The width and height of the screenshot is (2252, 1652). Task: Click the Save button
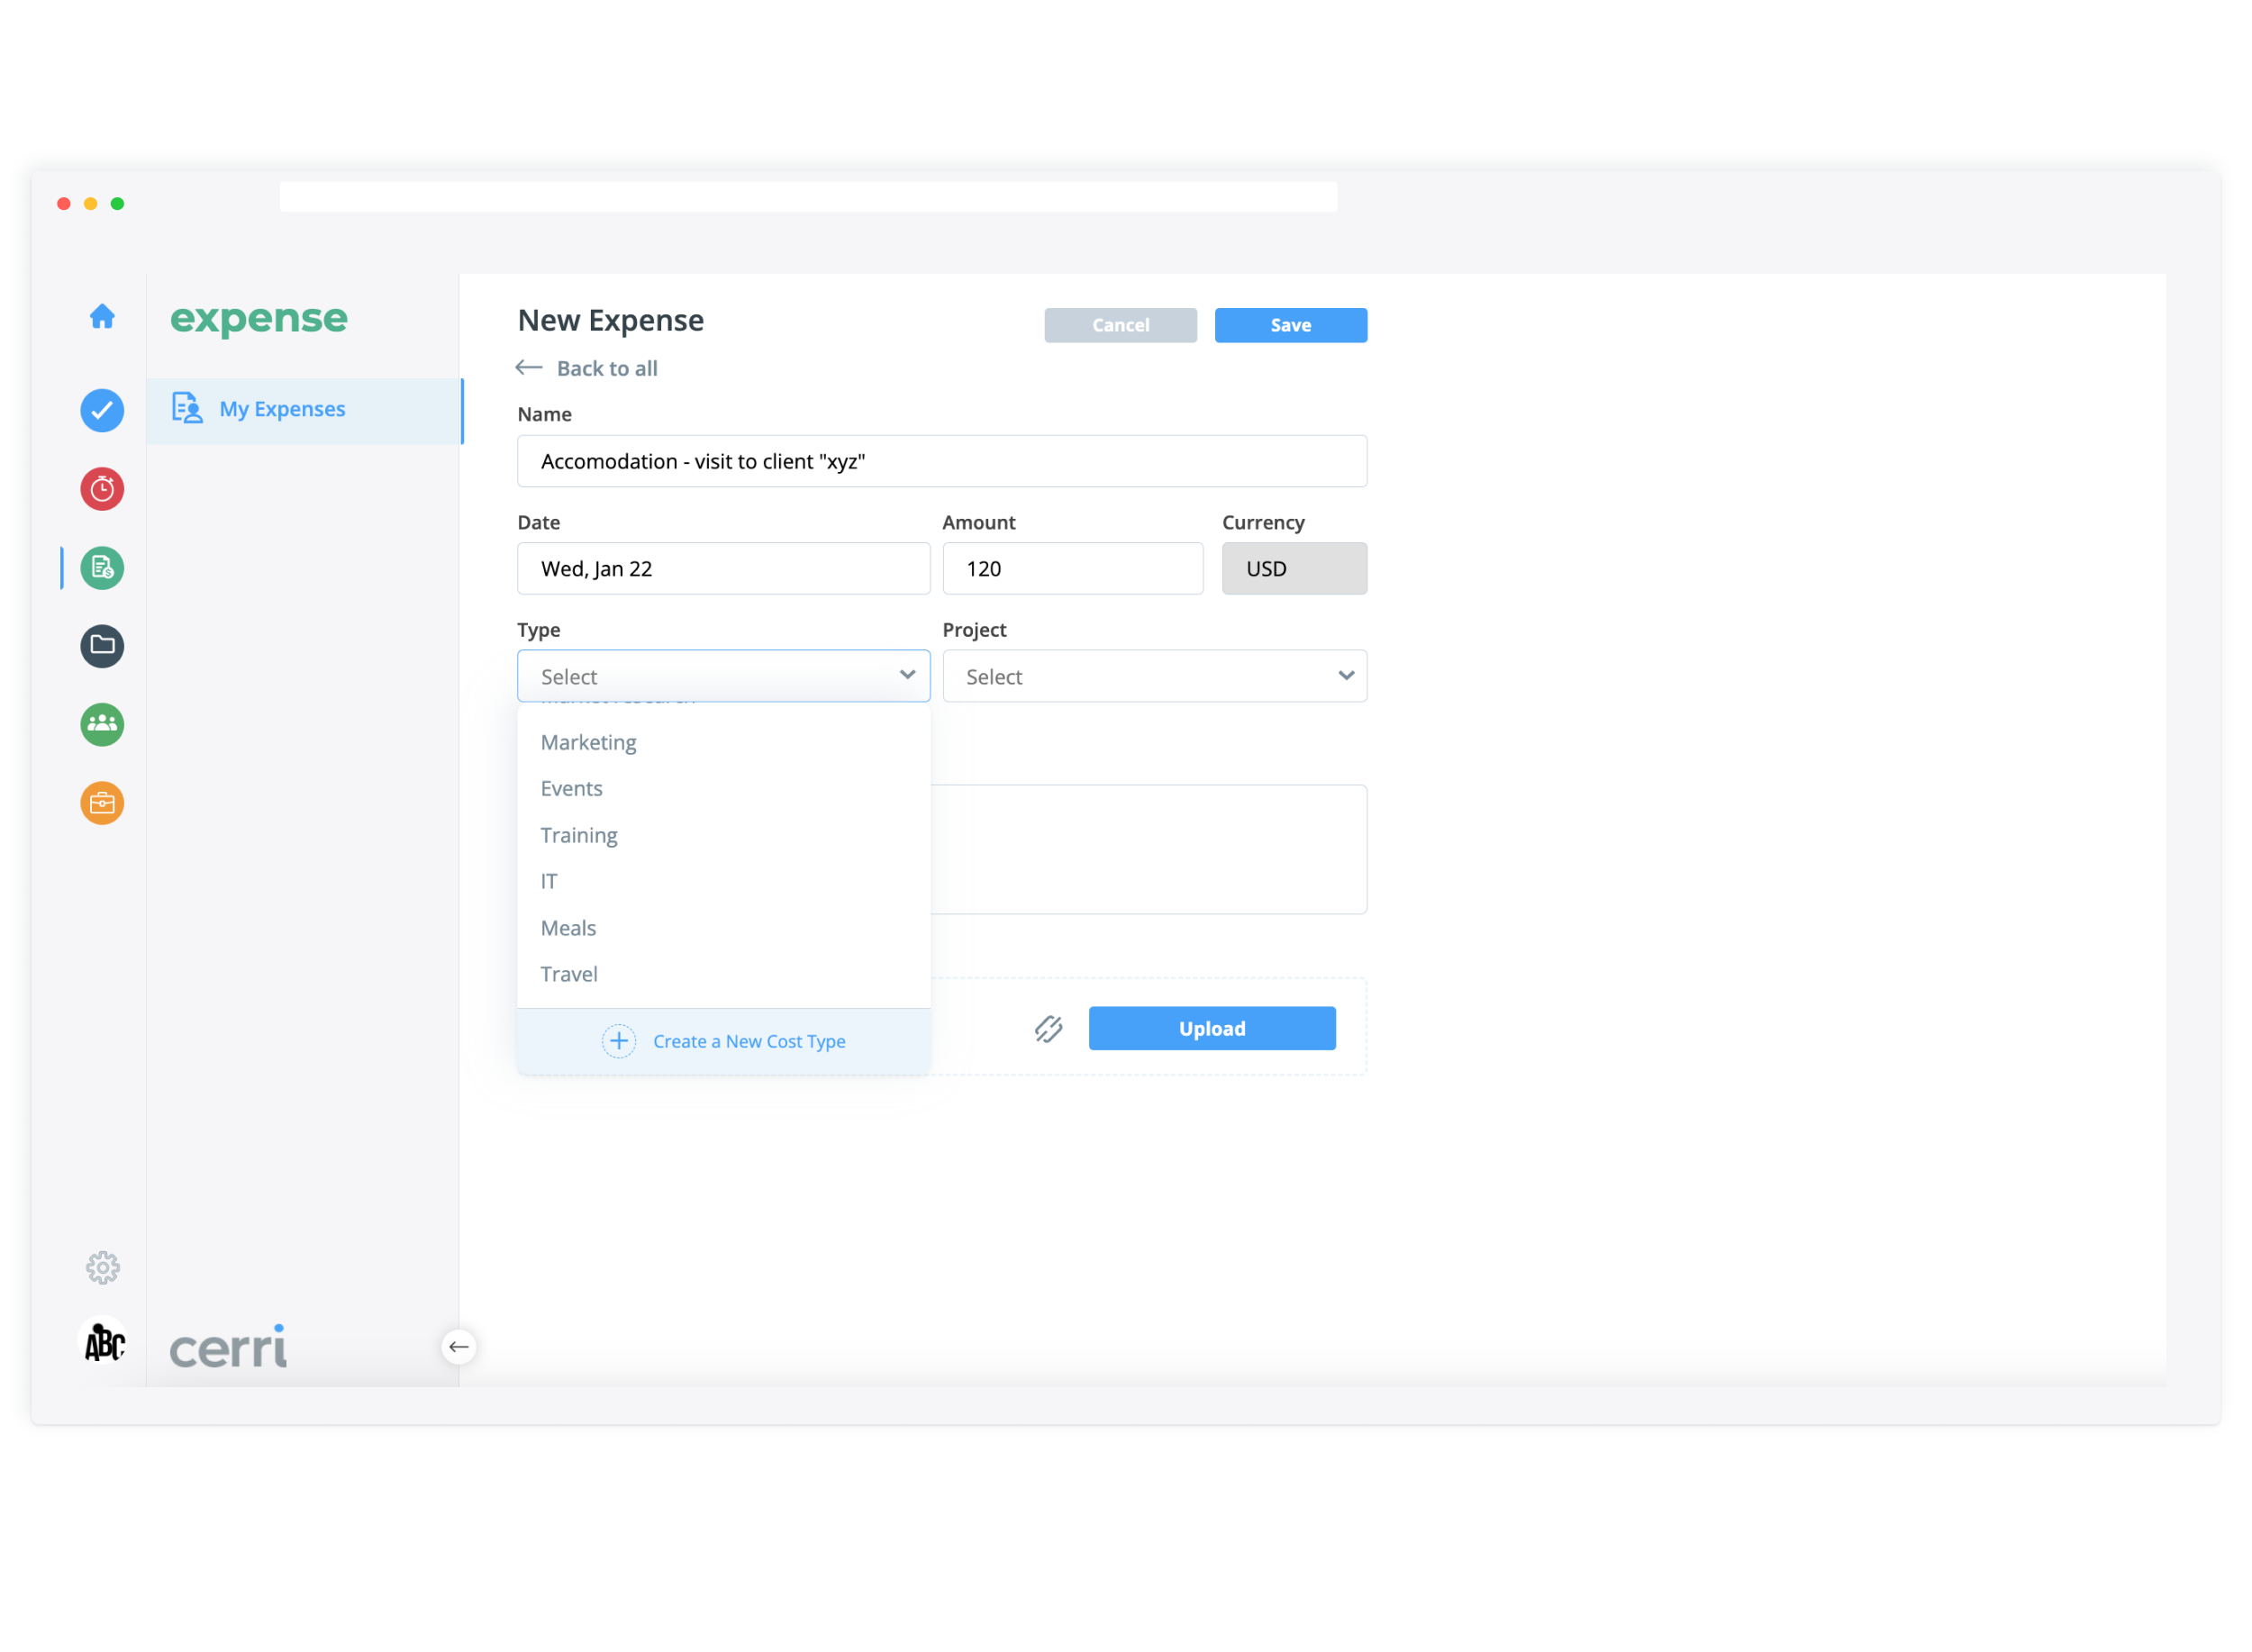1290,325
